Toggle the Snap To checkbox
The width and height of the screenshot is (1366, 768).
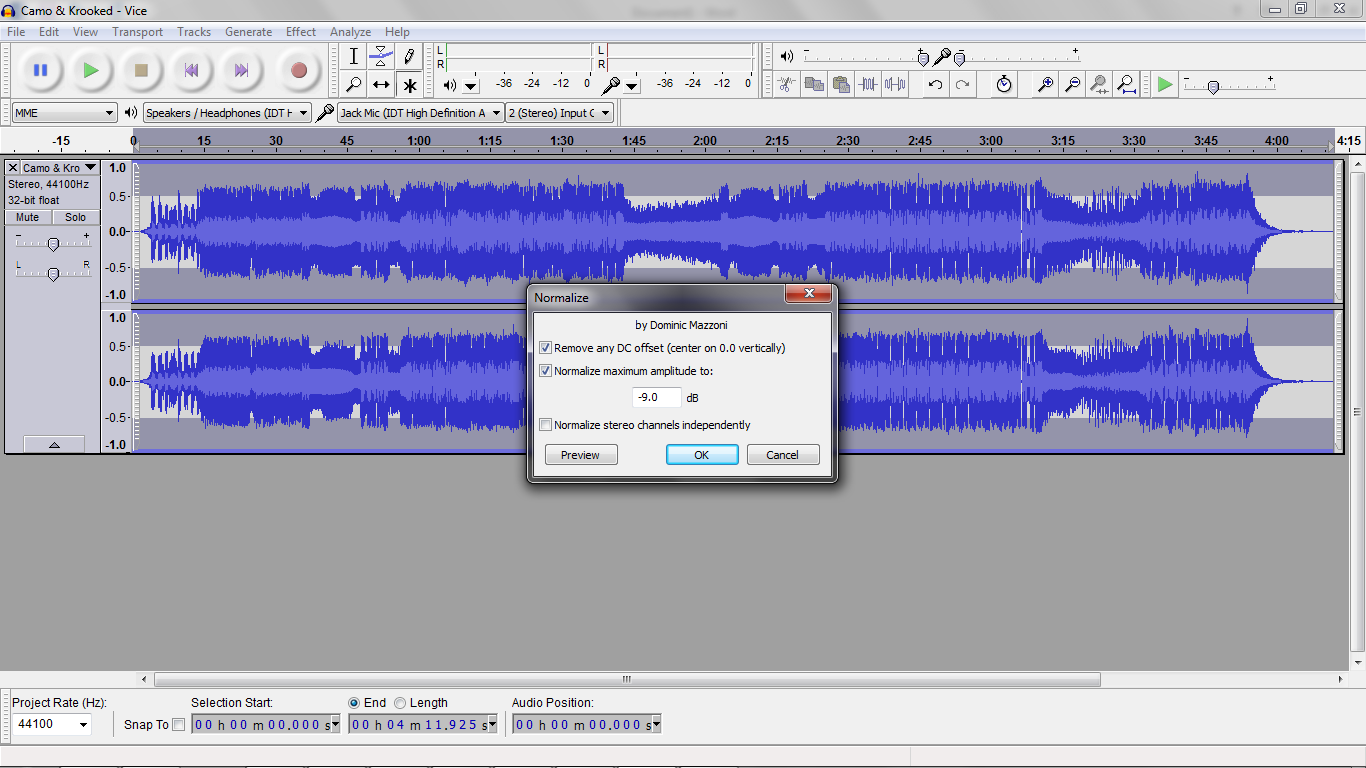pyautogui.click(x=179, y=725)
